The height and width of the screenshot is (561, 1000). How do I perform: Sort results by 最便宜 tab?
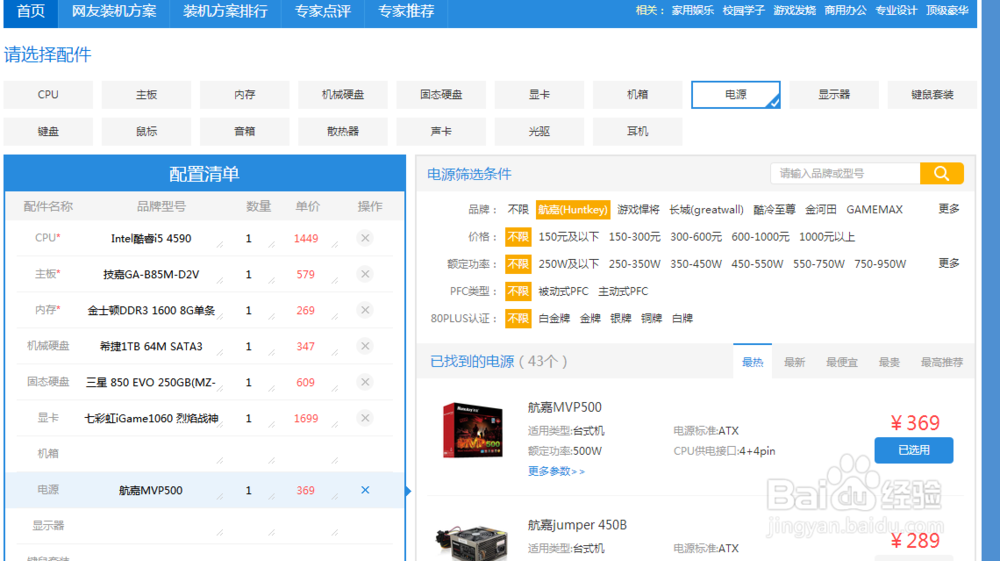(842, 362)
